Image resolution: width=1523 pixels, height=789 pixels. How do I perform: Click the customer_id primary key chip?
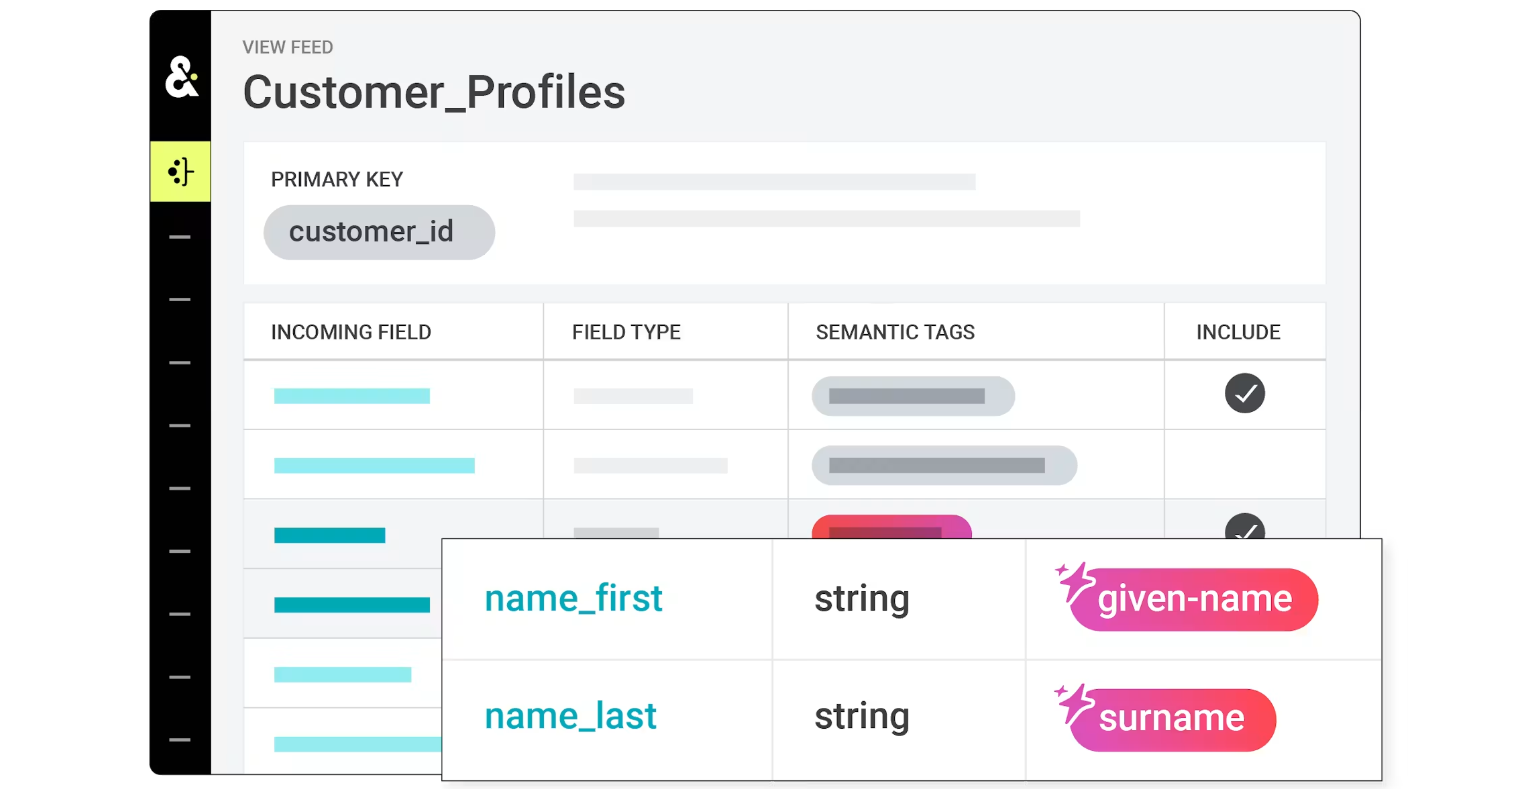click(x=379, y=232)
